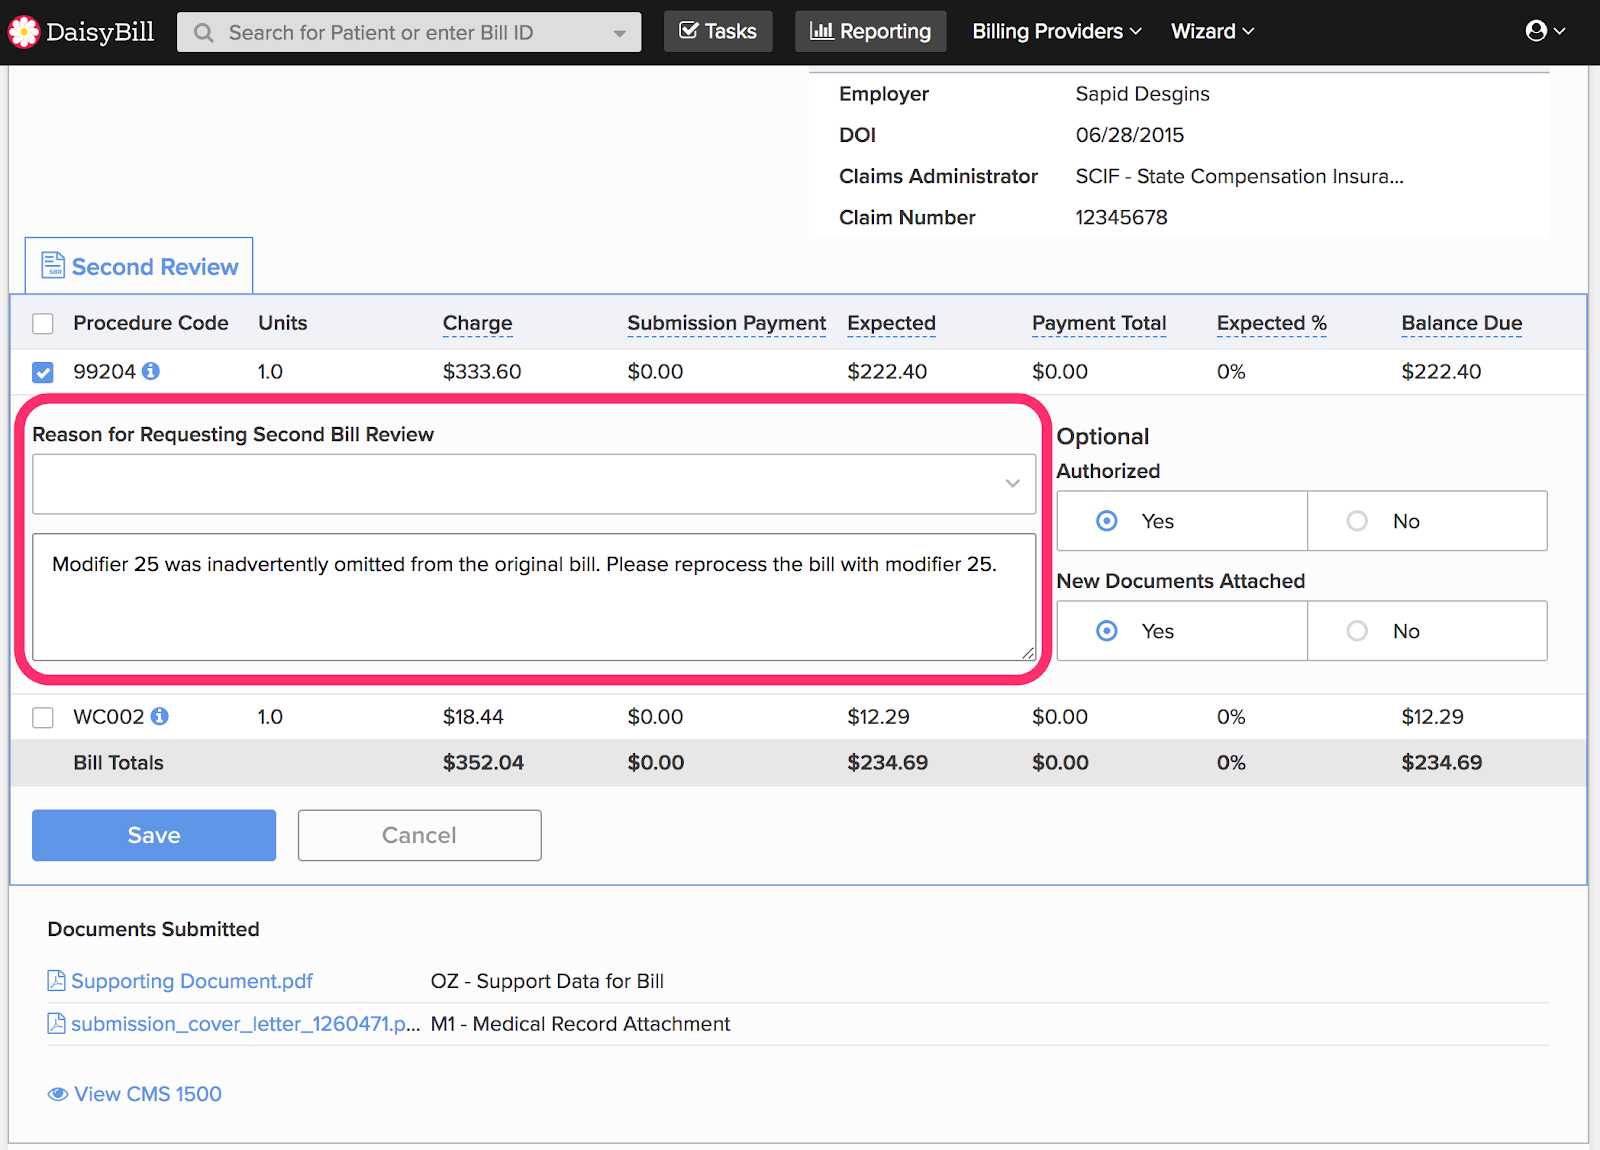Expand the Wizard dropdown menu
The width and height of the screenshot is (1600, 1150).
click(1212, 32)
